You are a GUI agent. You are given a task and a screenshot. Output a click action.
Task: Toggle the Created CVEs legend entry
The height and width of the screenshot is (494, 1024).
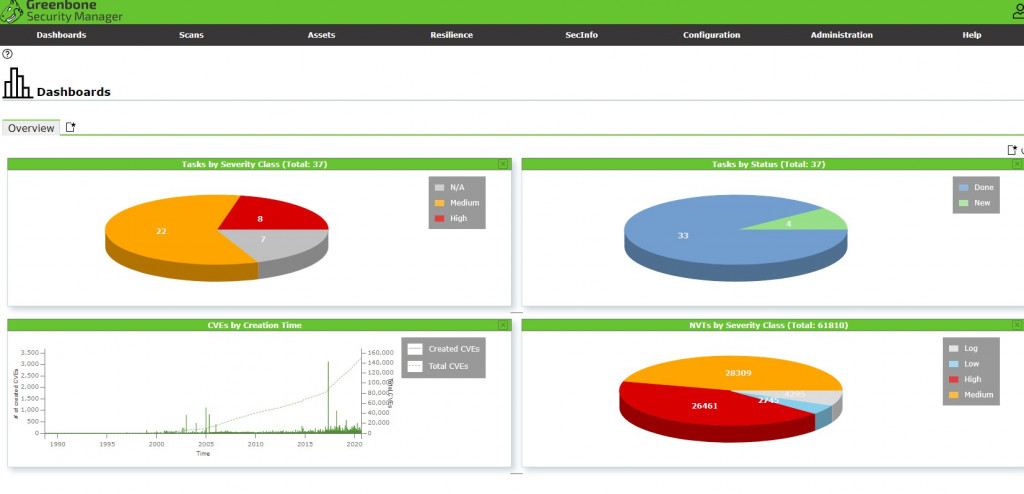click(x=443, y=349)
